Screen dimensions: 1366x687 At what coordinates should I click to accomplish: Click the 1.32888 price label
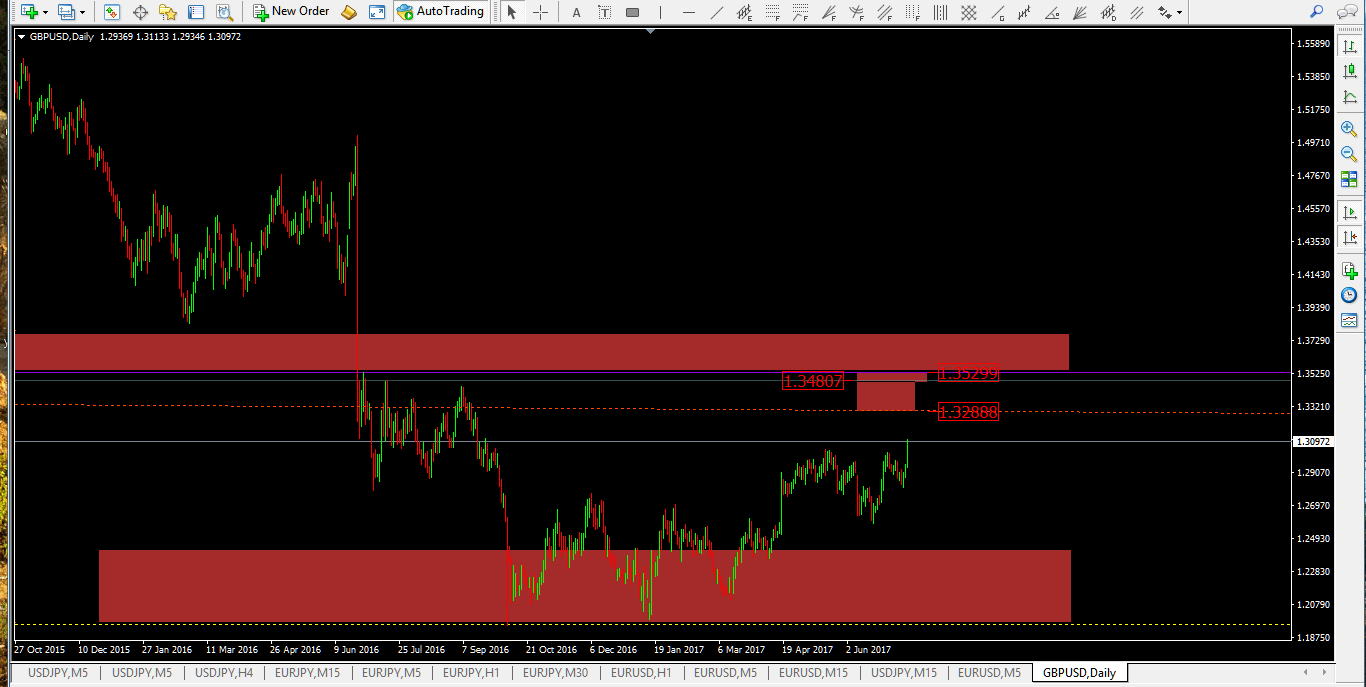(968, 411)
